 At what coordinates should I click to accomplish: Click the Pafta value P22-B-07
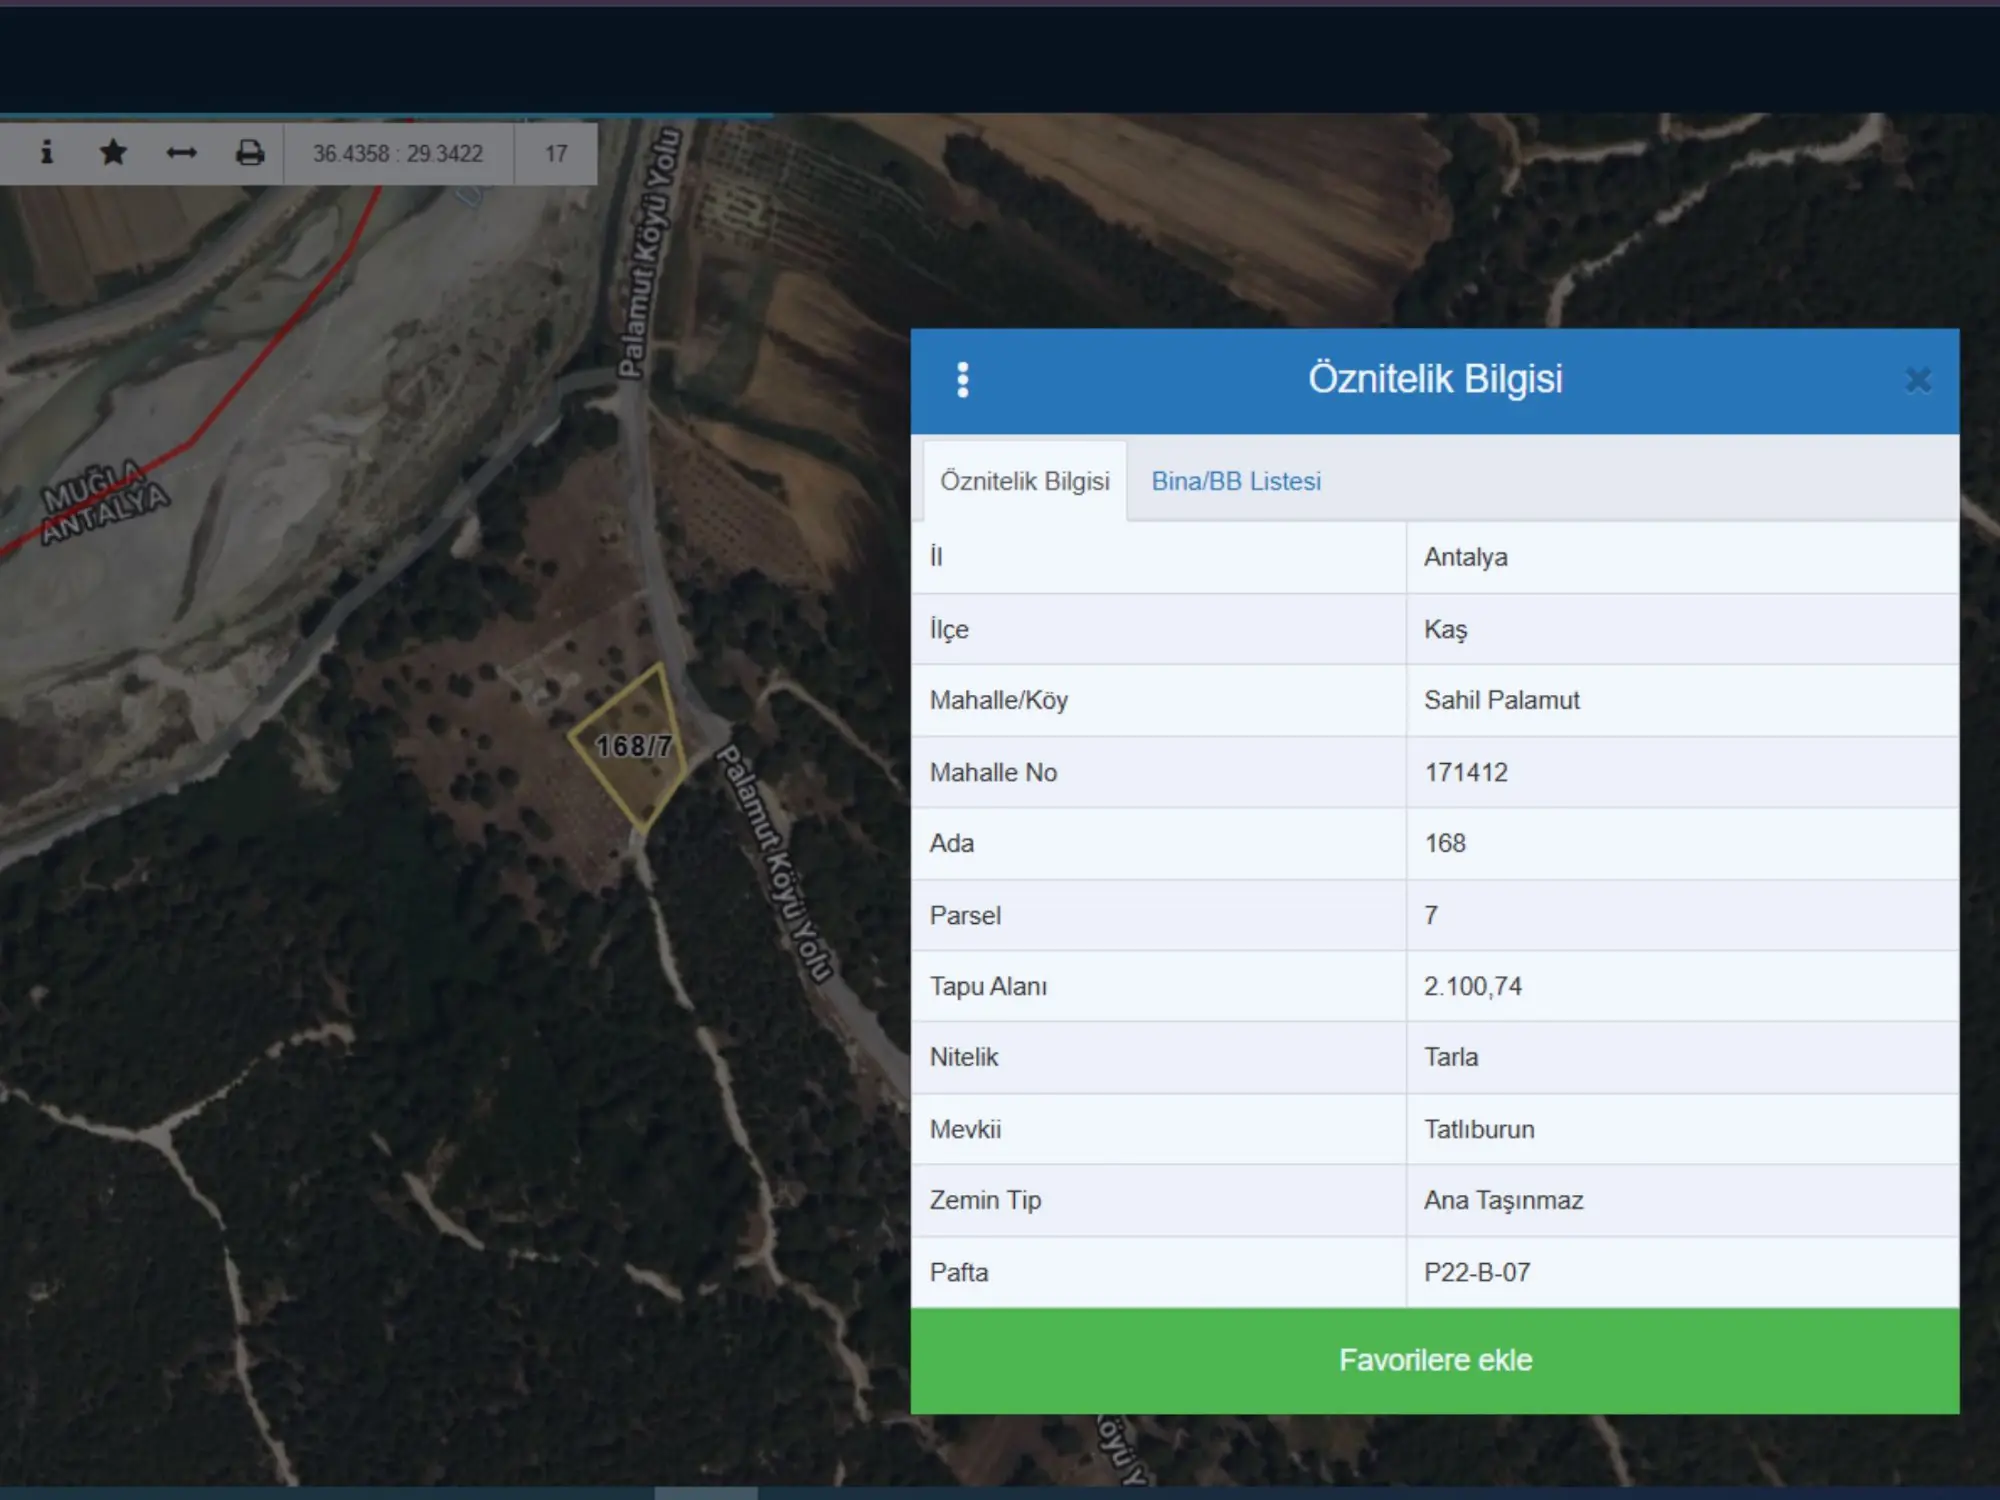[x=1477, y=1272]
